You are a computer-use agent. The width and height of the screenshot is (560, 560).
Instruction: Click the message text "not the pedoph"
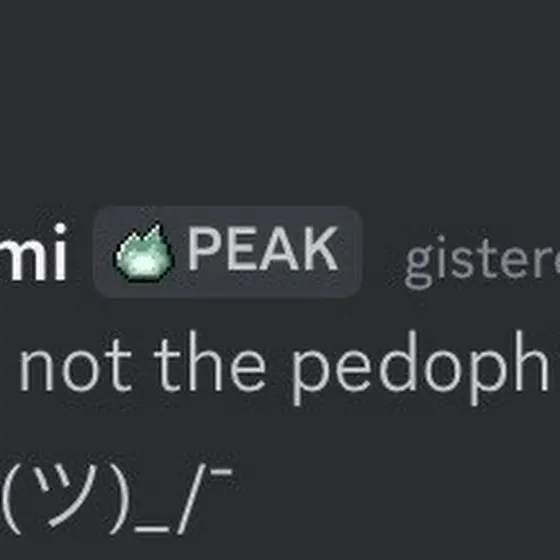(284, 367)
